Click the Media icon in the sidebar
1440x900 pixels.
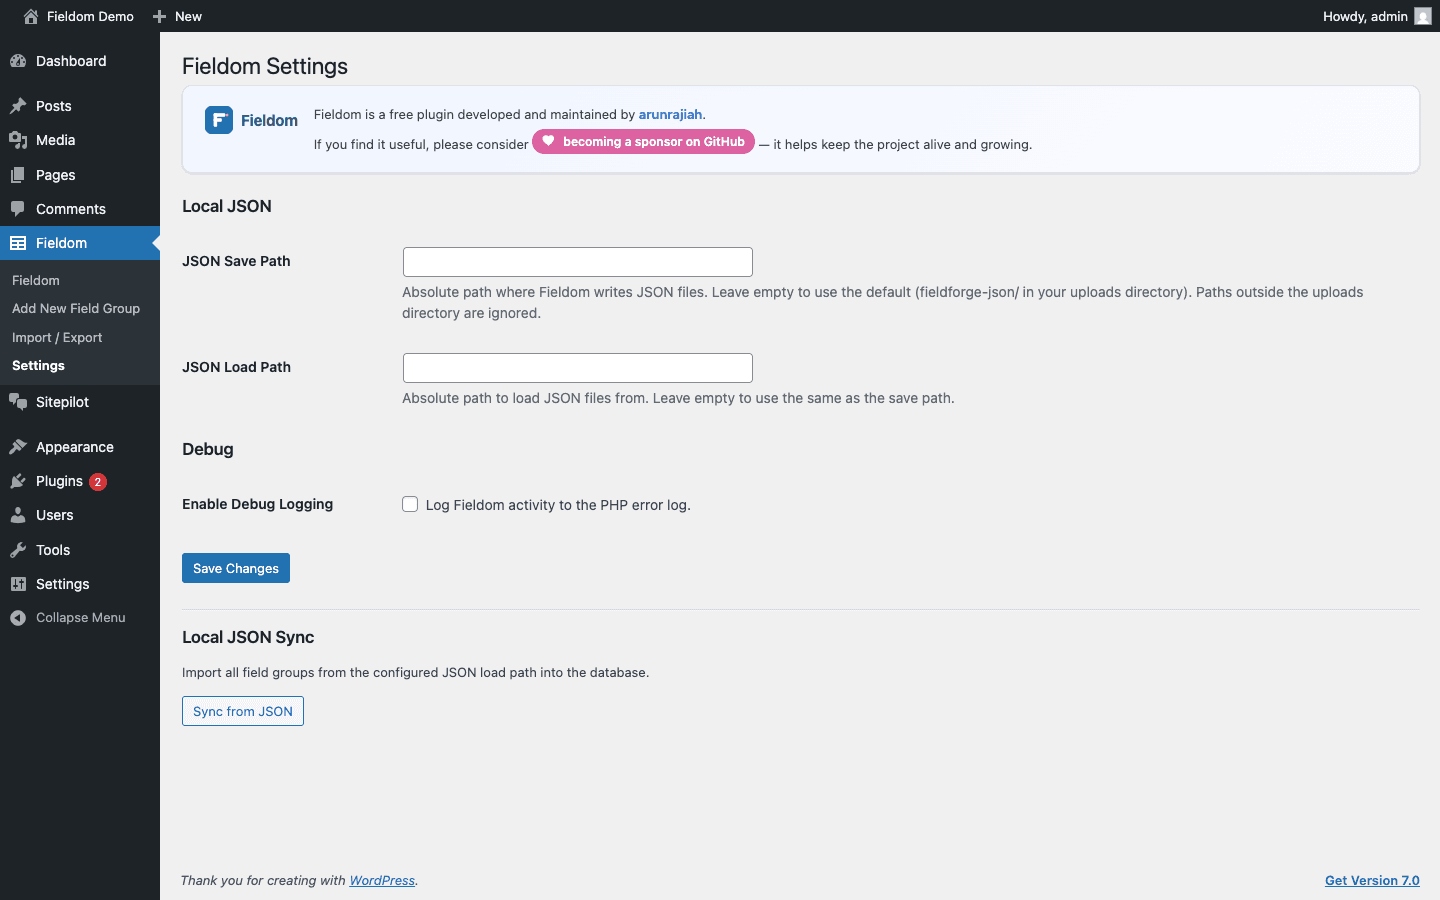[x=18, y=140]
